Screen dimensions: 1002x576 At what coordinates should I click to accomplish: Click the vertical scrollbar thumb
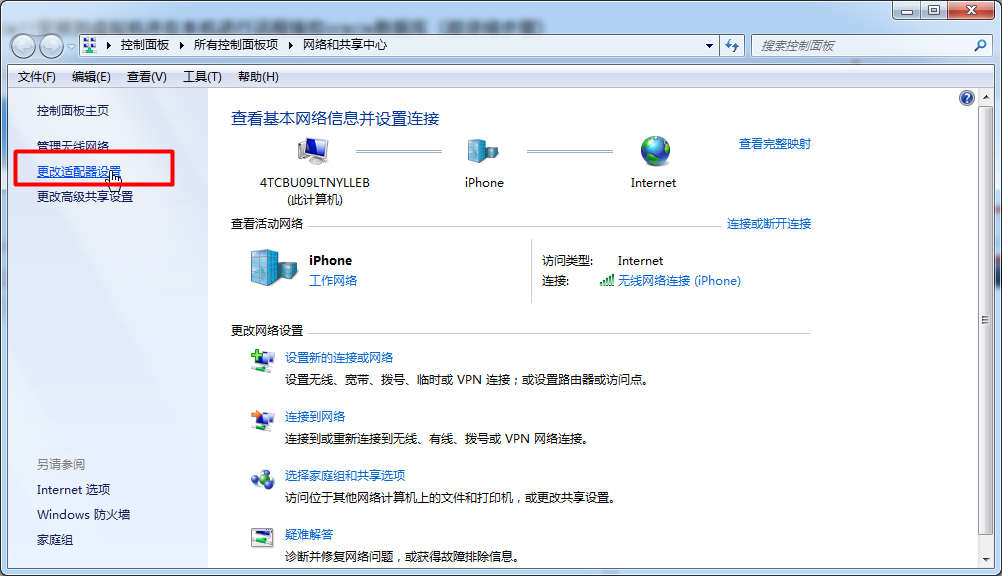[986, 320]
